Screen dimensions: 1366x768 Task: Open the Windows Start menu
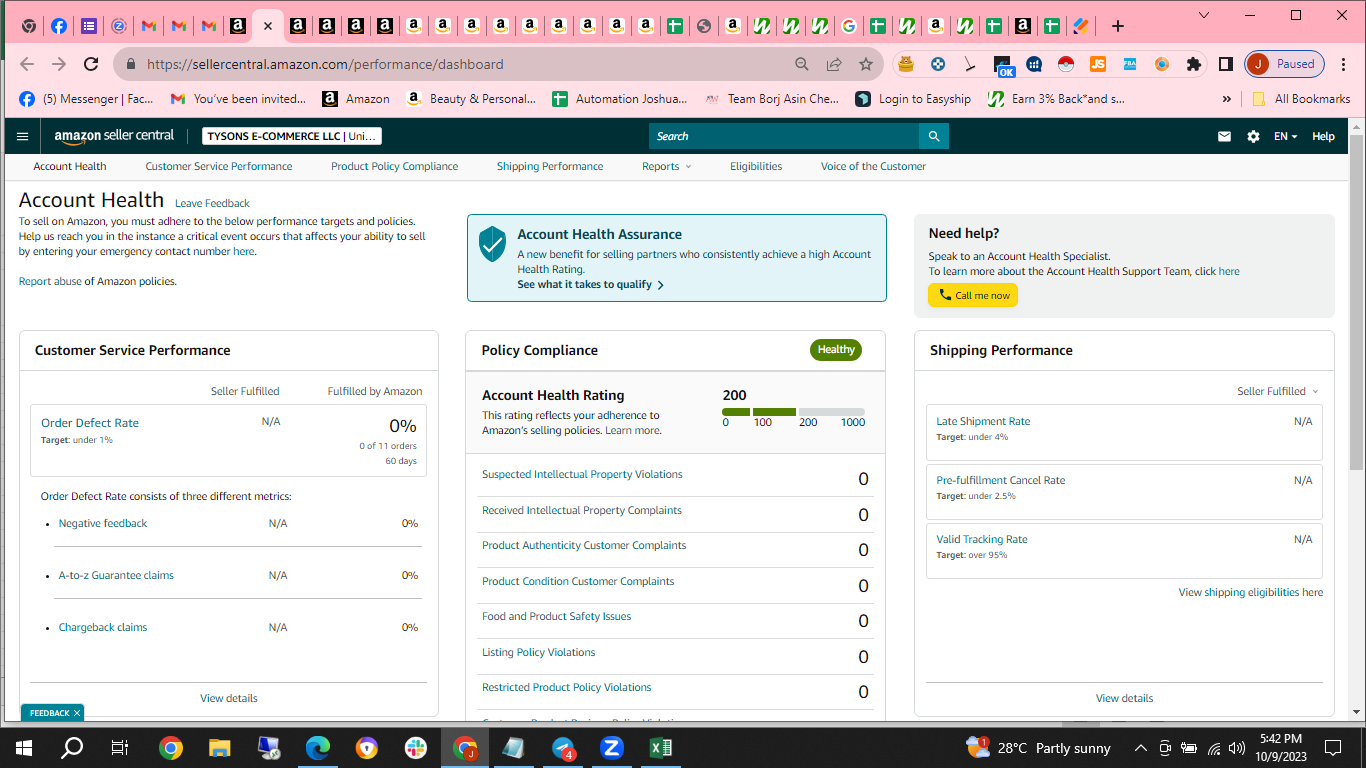(x=24, y=748)
